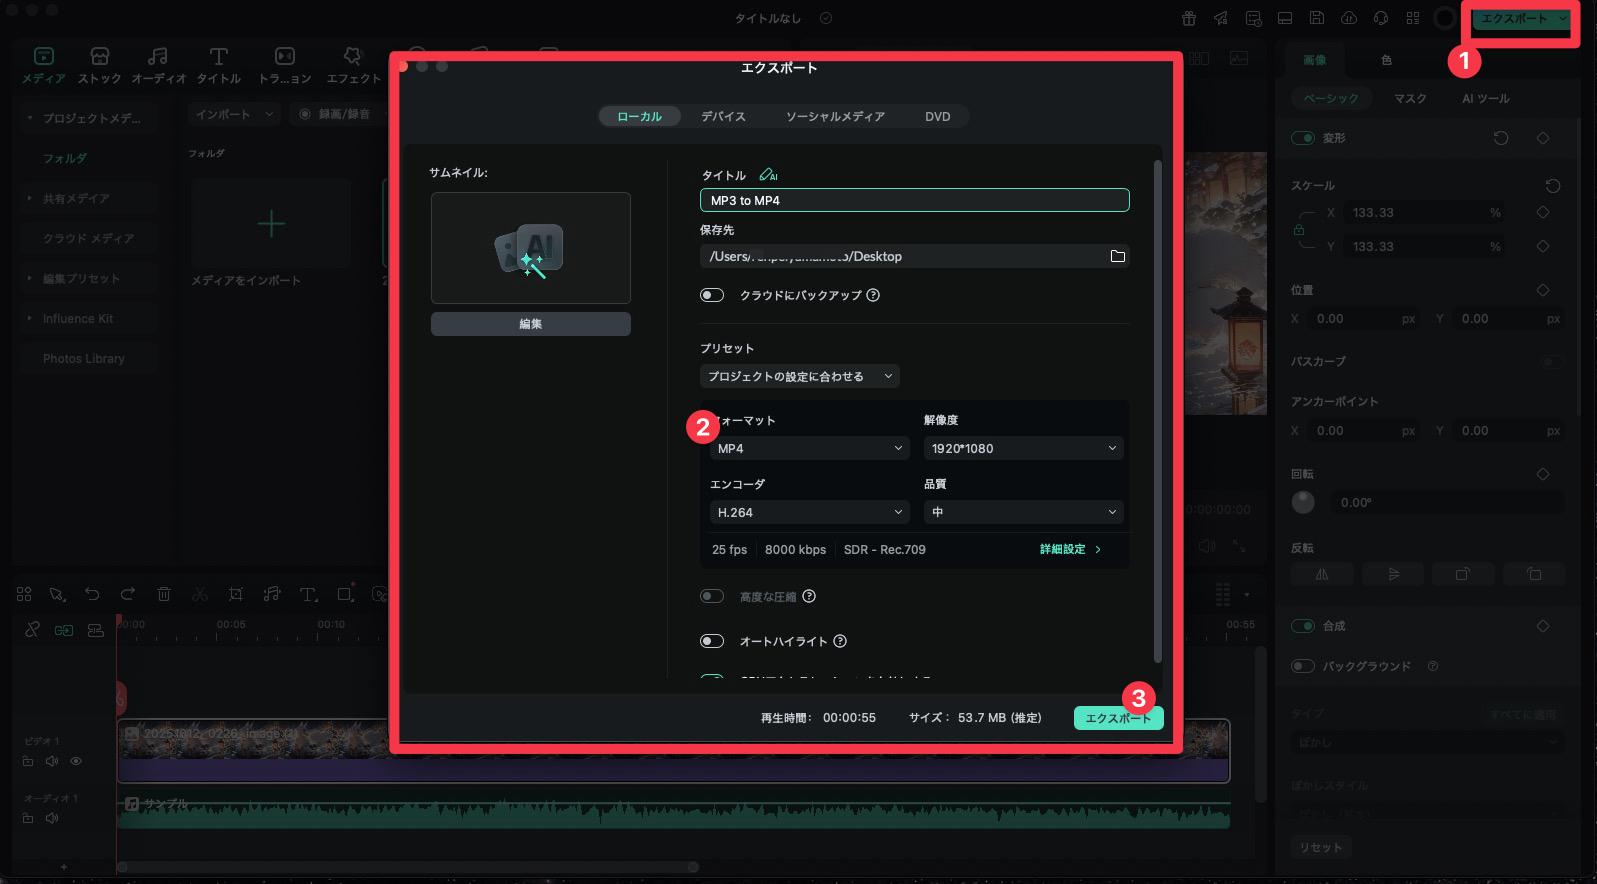Switch to the DVD export tab
The image size is (1597, 884).
pyautogui.click(x=938, y=117)
